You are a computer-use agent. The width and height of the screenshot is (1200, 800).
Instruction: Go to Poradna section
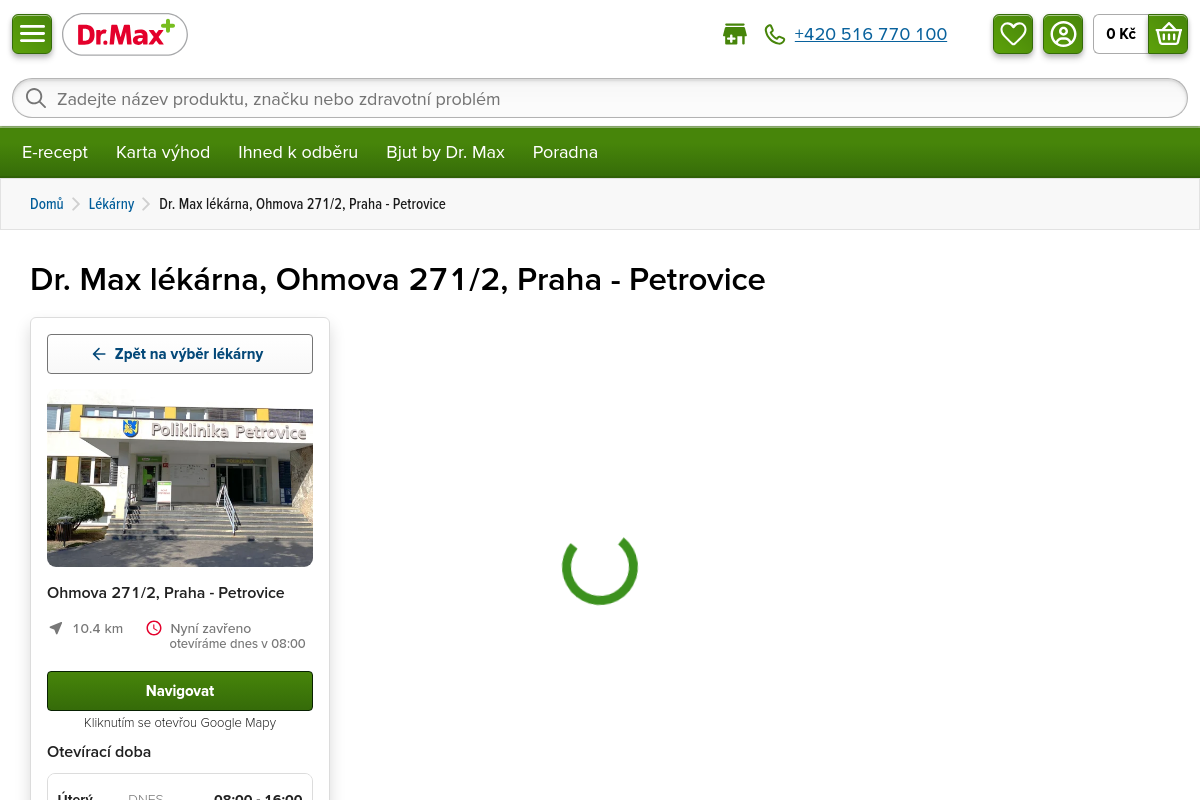565,152
